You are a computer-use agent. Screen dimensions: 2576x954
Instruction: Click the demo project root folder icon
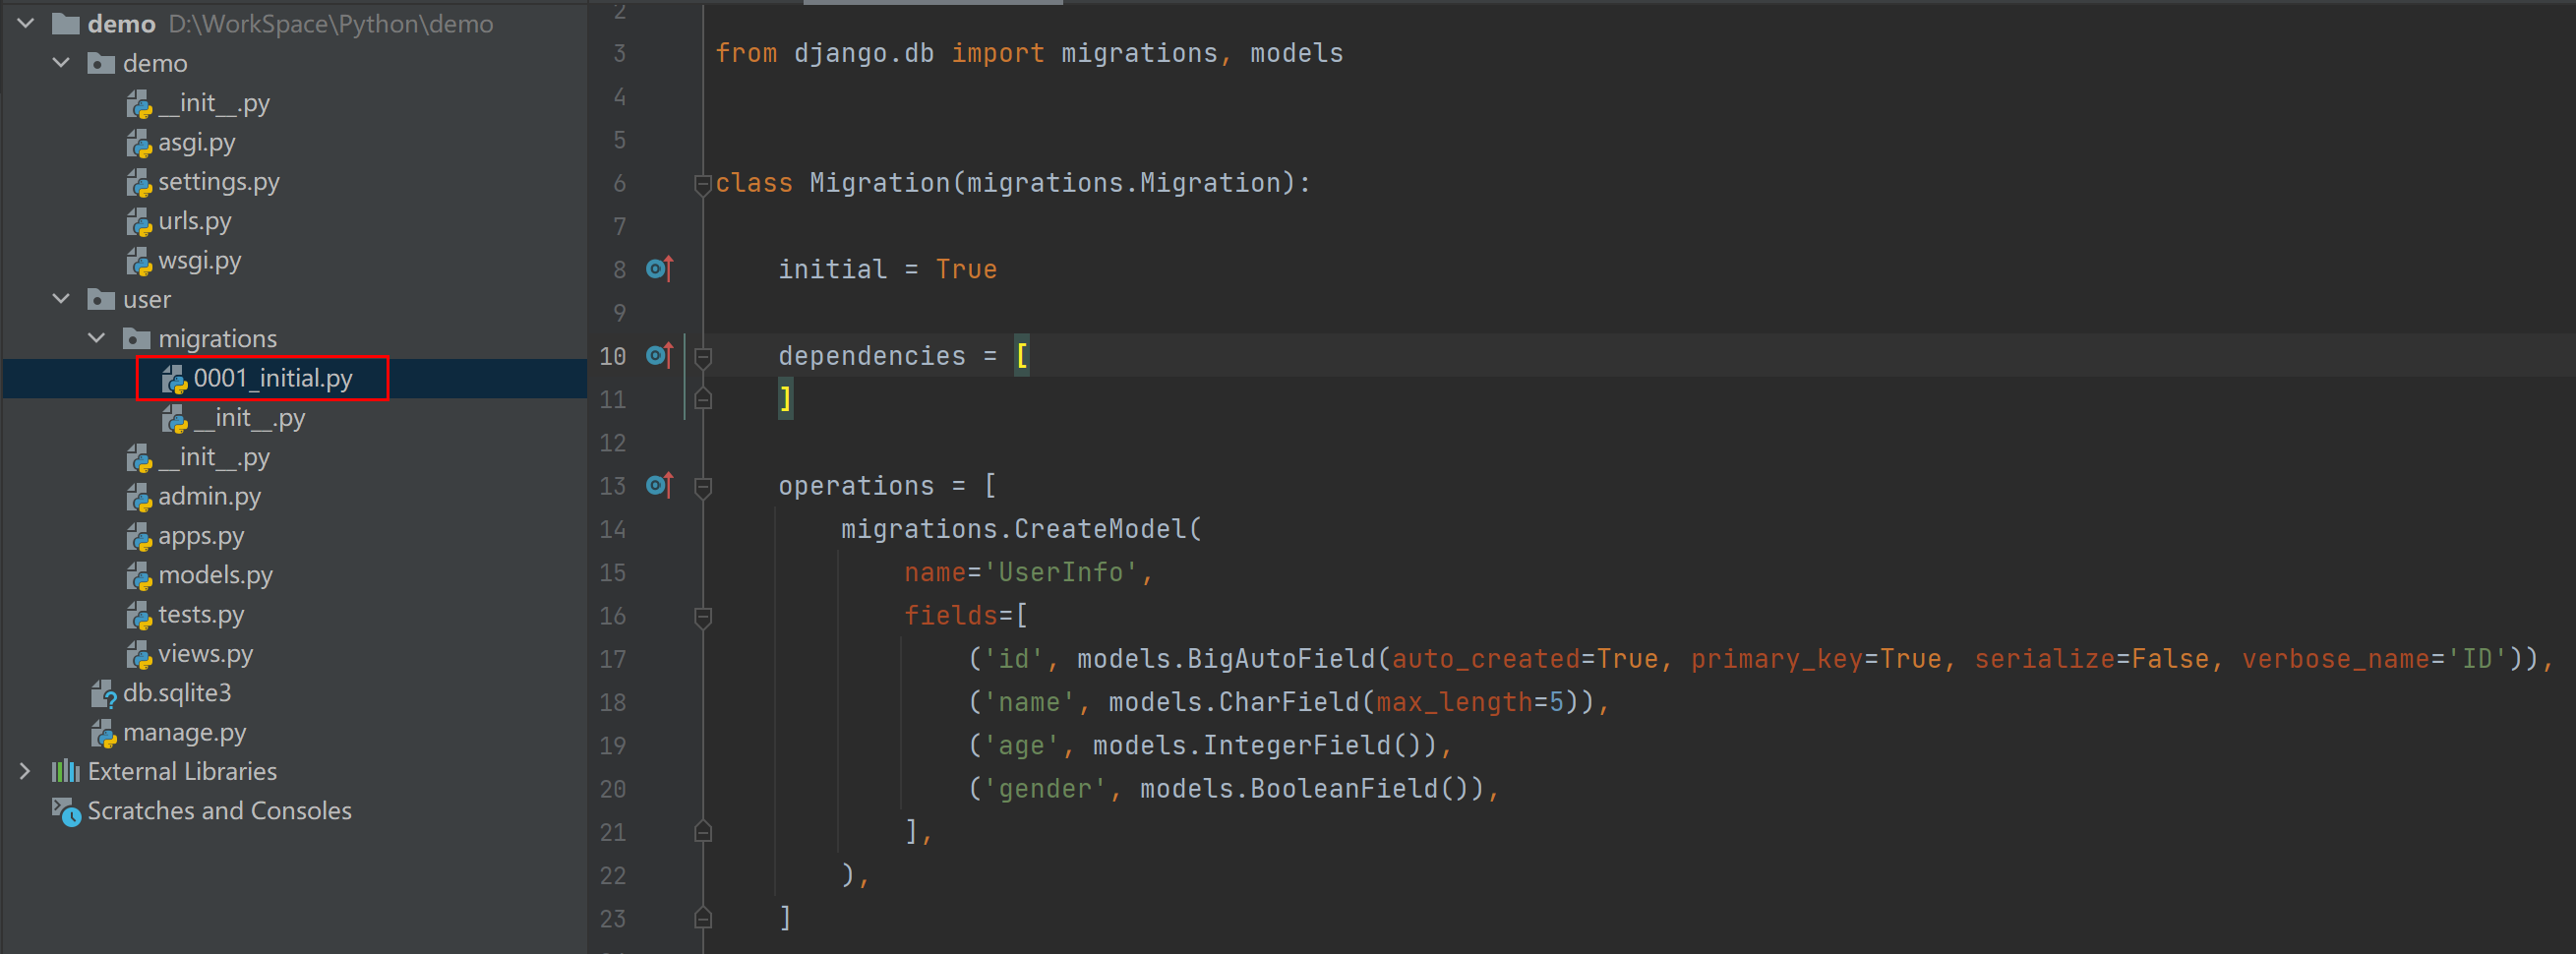[65, 24]
